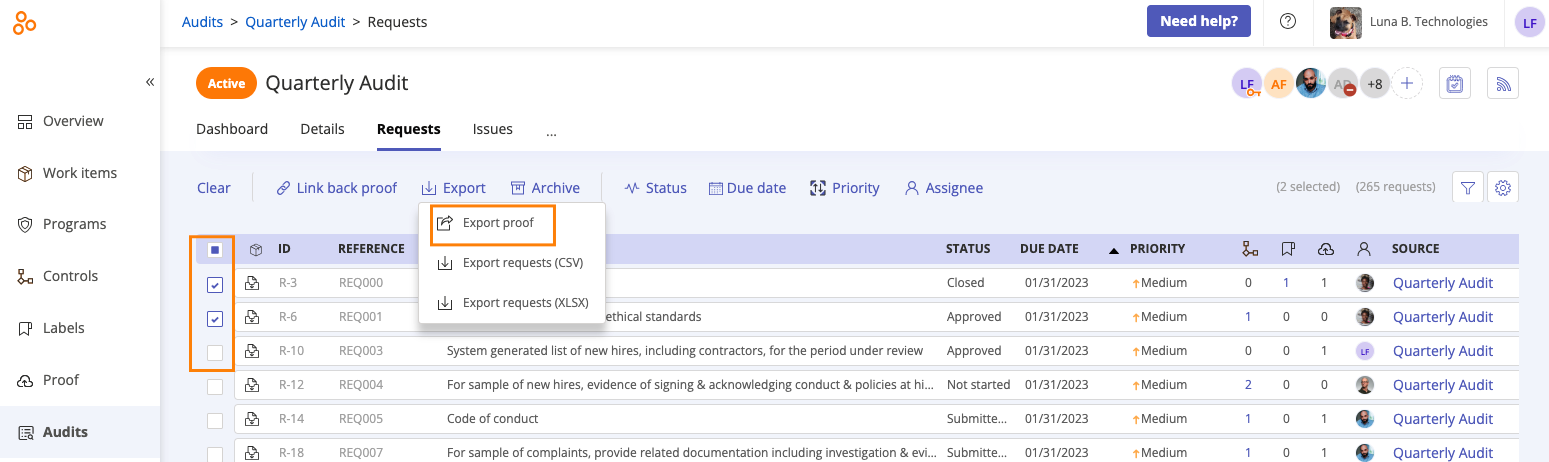Open the Export dropdown

tap(454, 188)
